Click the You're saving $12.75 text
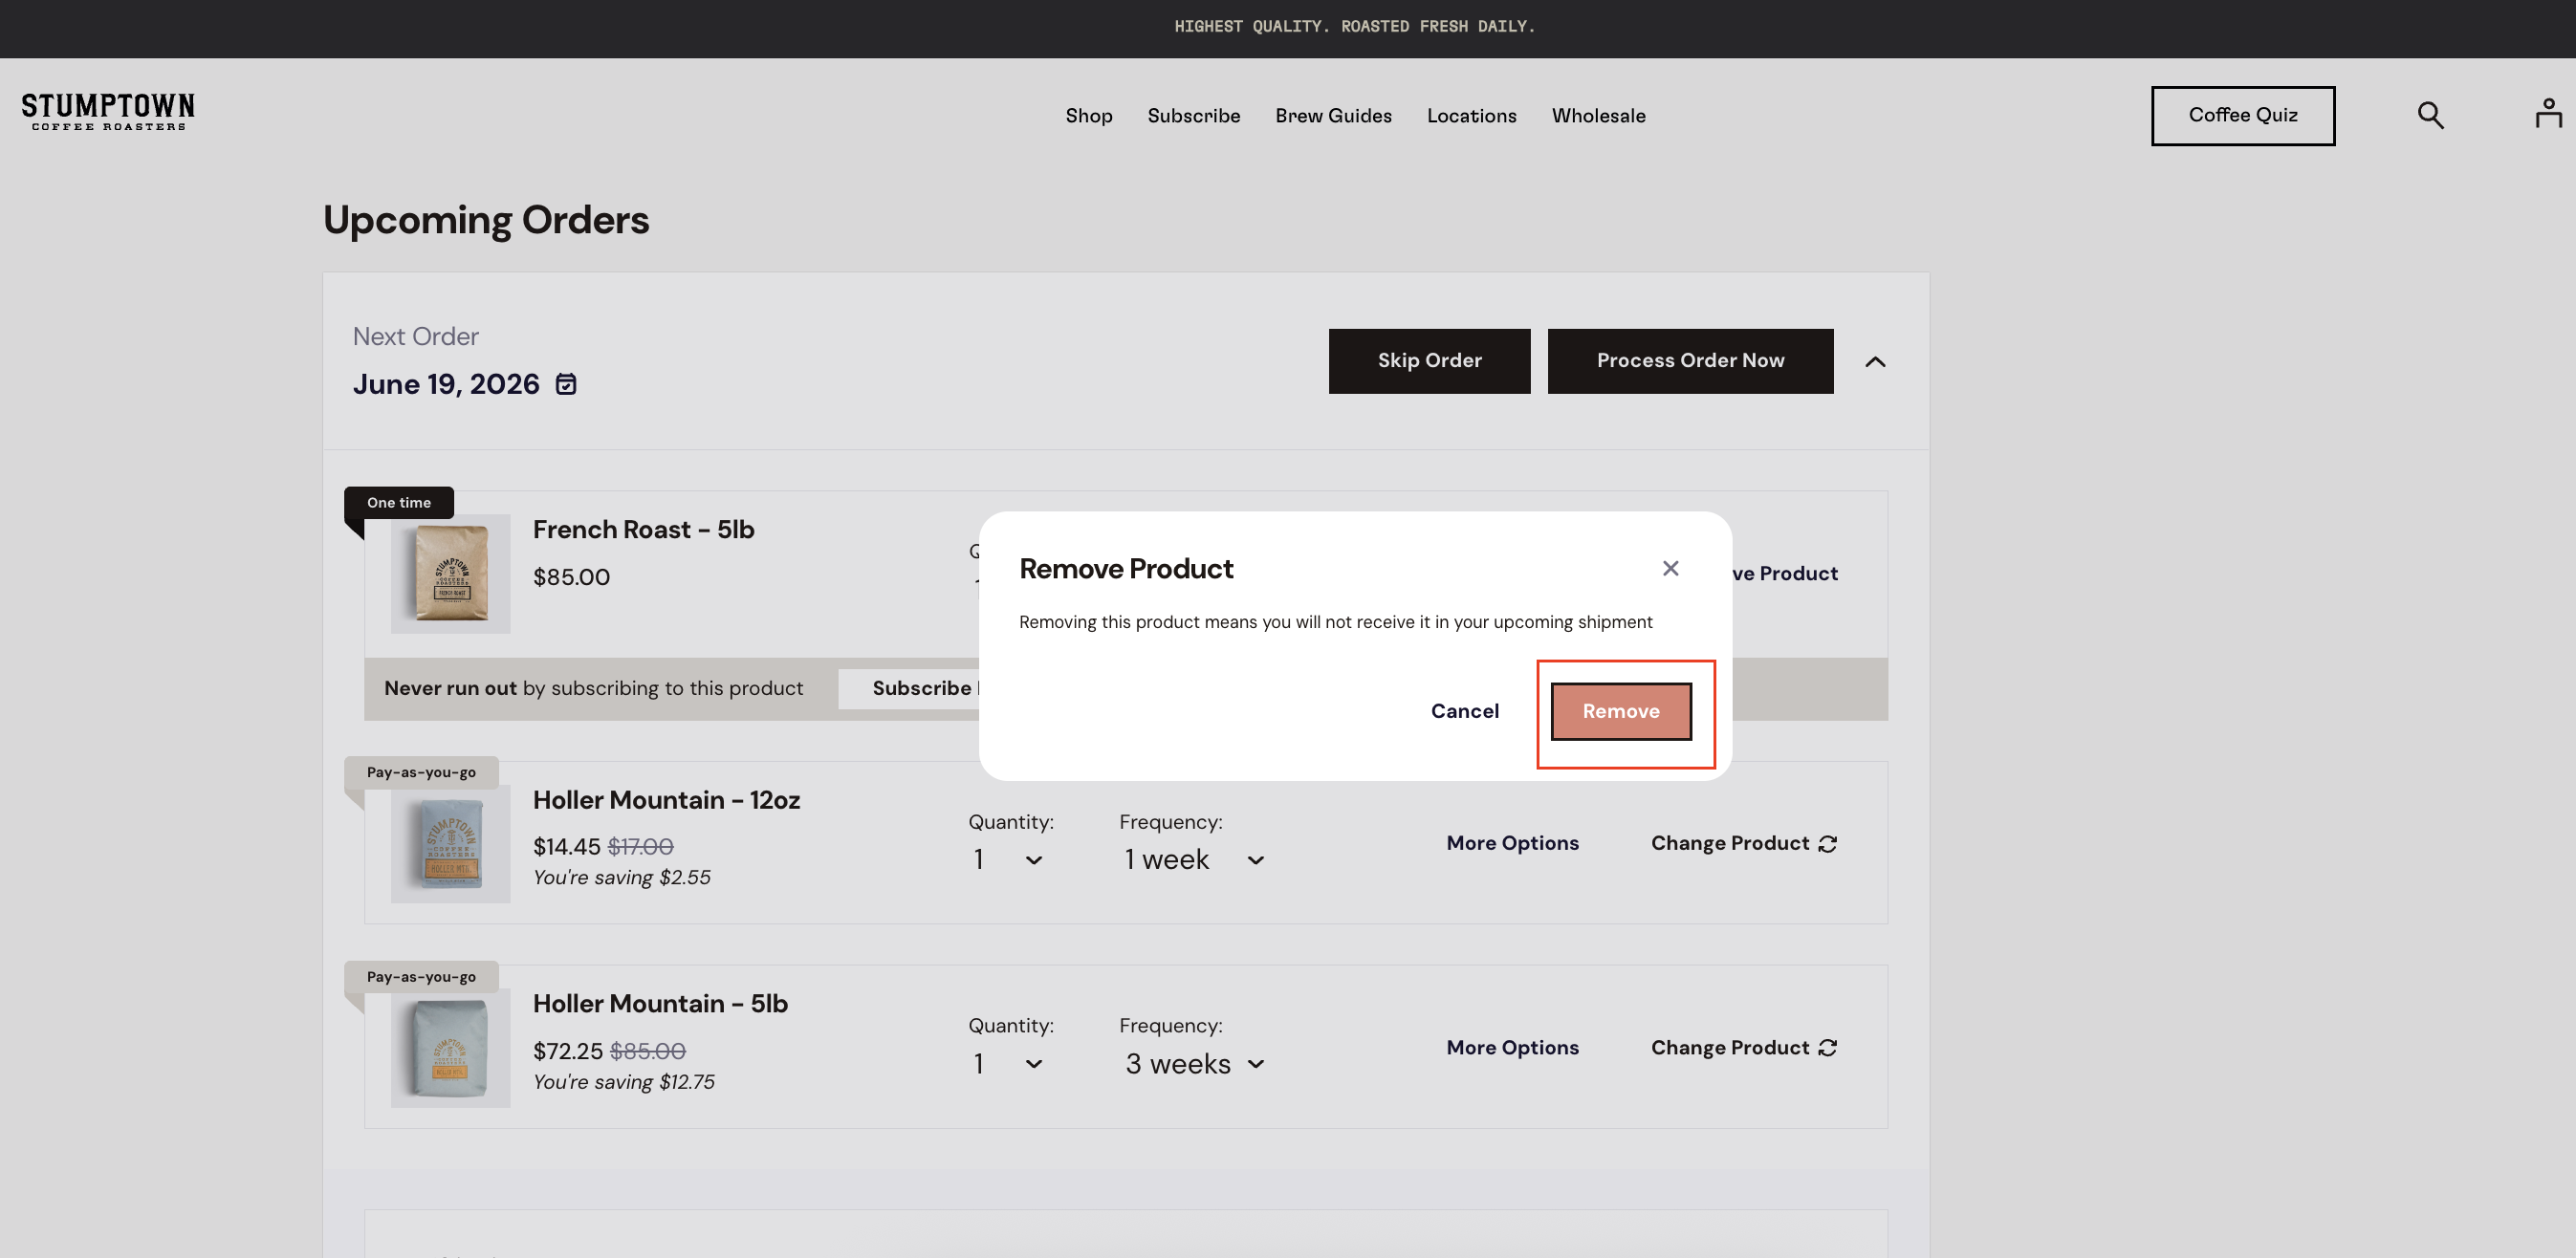The image size is (2576, 1258). click(624, 1082)
